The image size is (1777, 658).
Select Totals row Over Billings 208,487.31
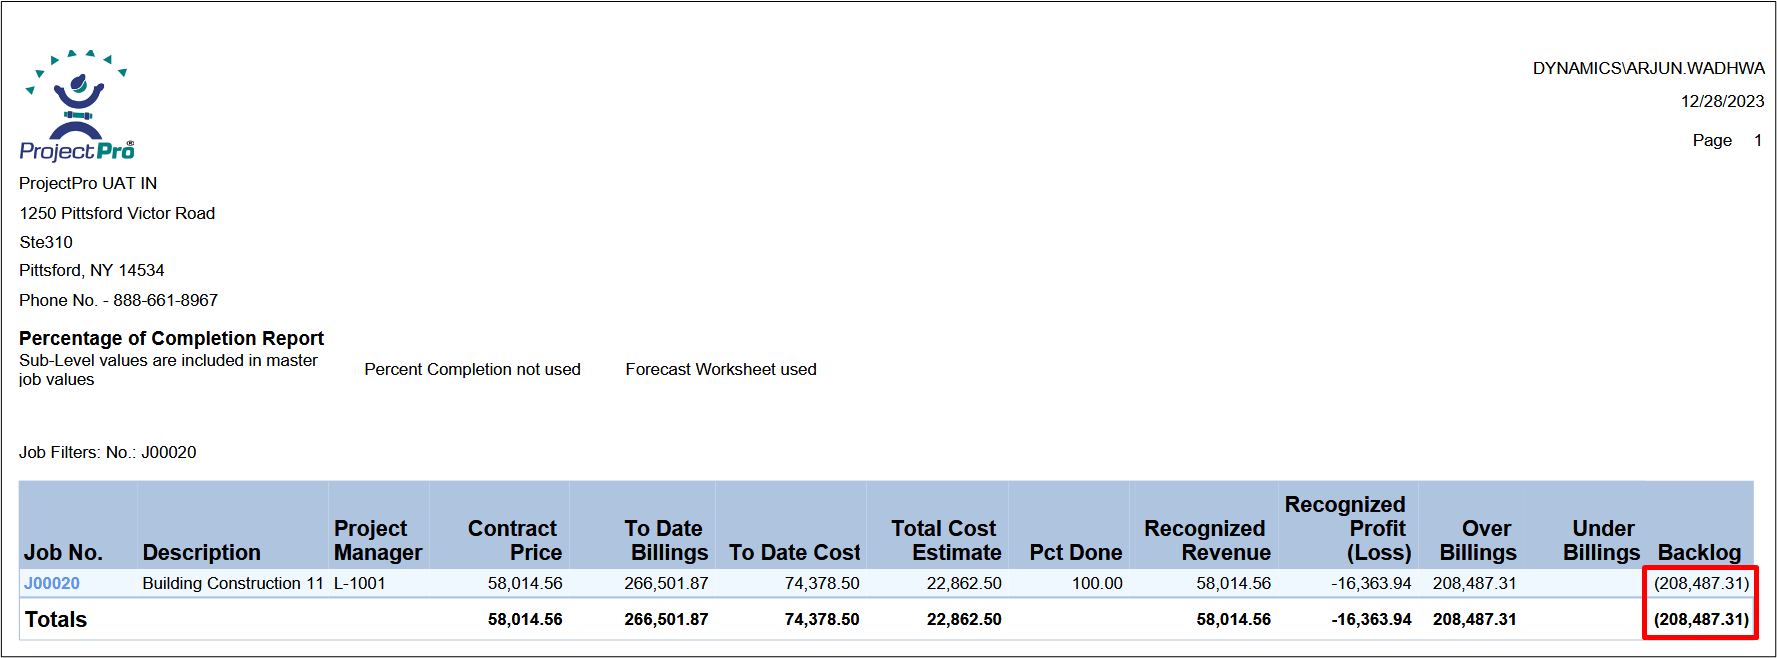(1474, 619)
